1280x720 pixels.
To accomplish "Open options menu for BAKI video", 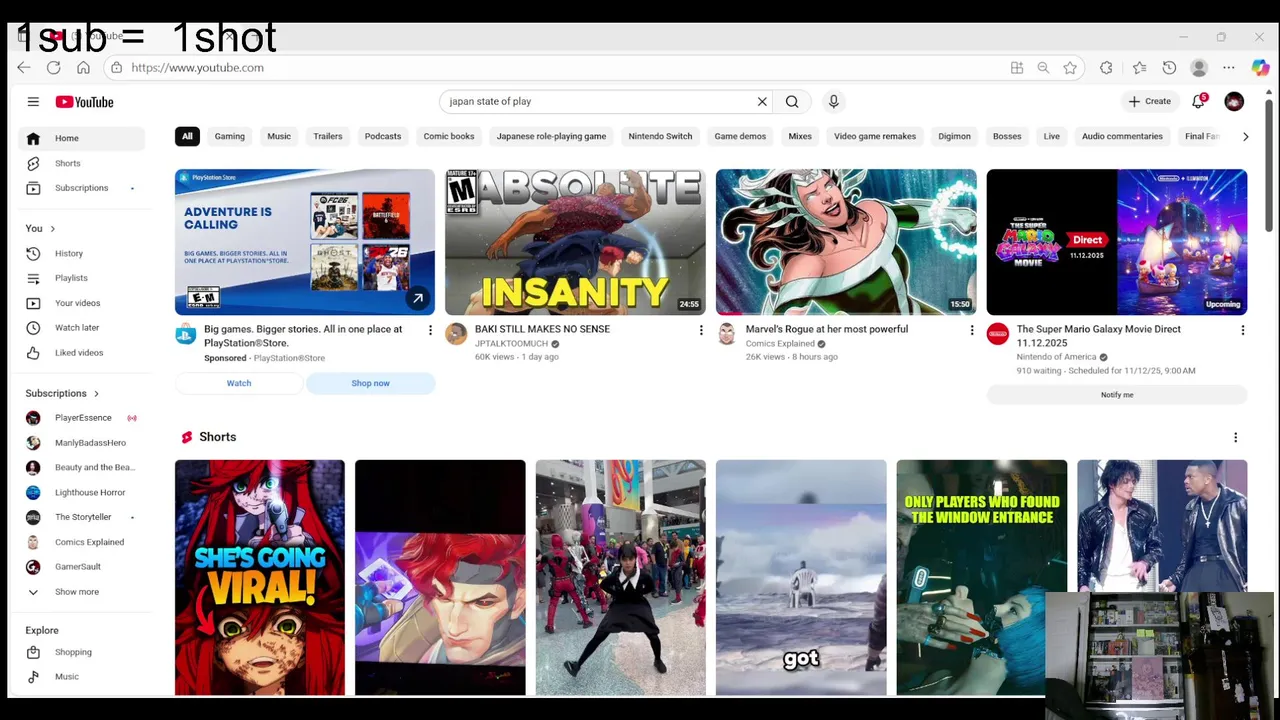I will coord(701,330).
